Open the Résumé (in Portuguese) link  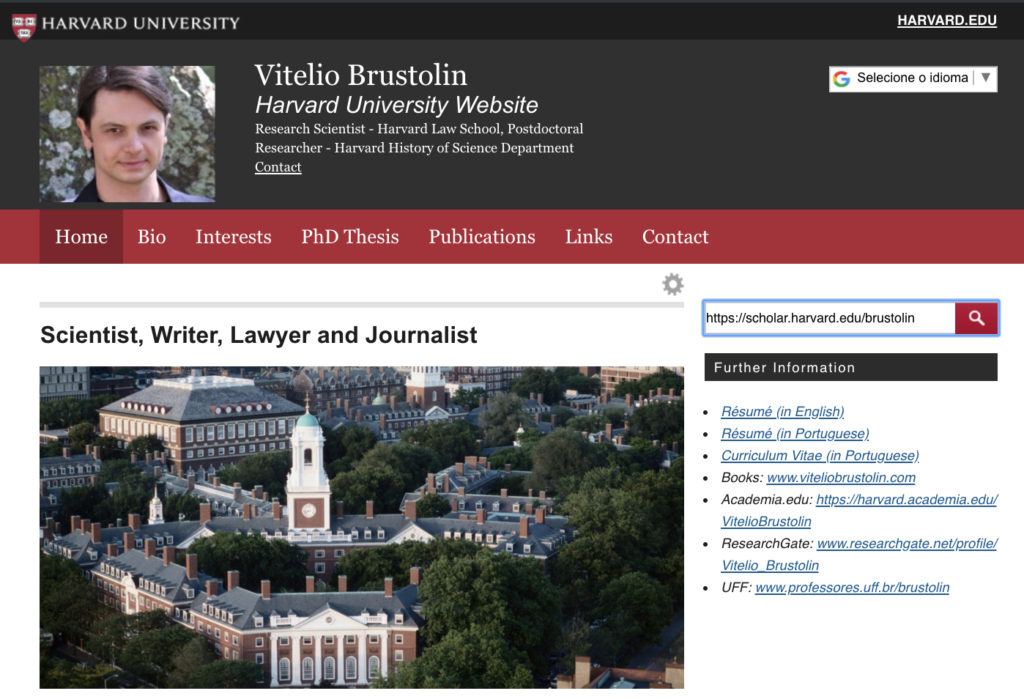[795, 434]
